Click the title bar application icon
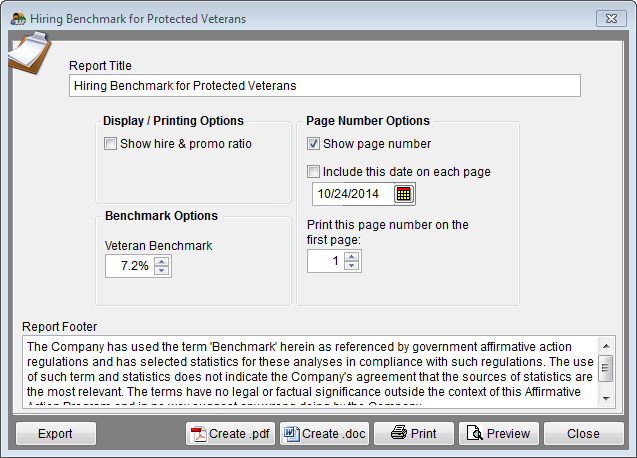 tap(18, 19)
